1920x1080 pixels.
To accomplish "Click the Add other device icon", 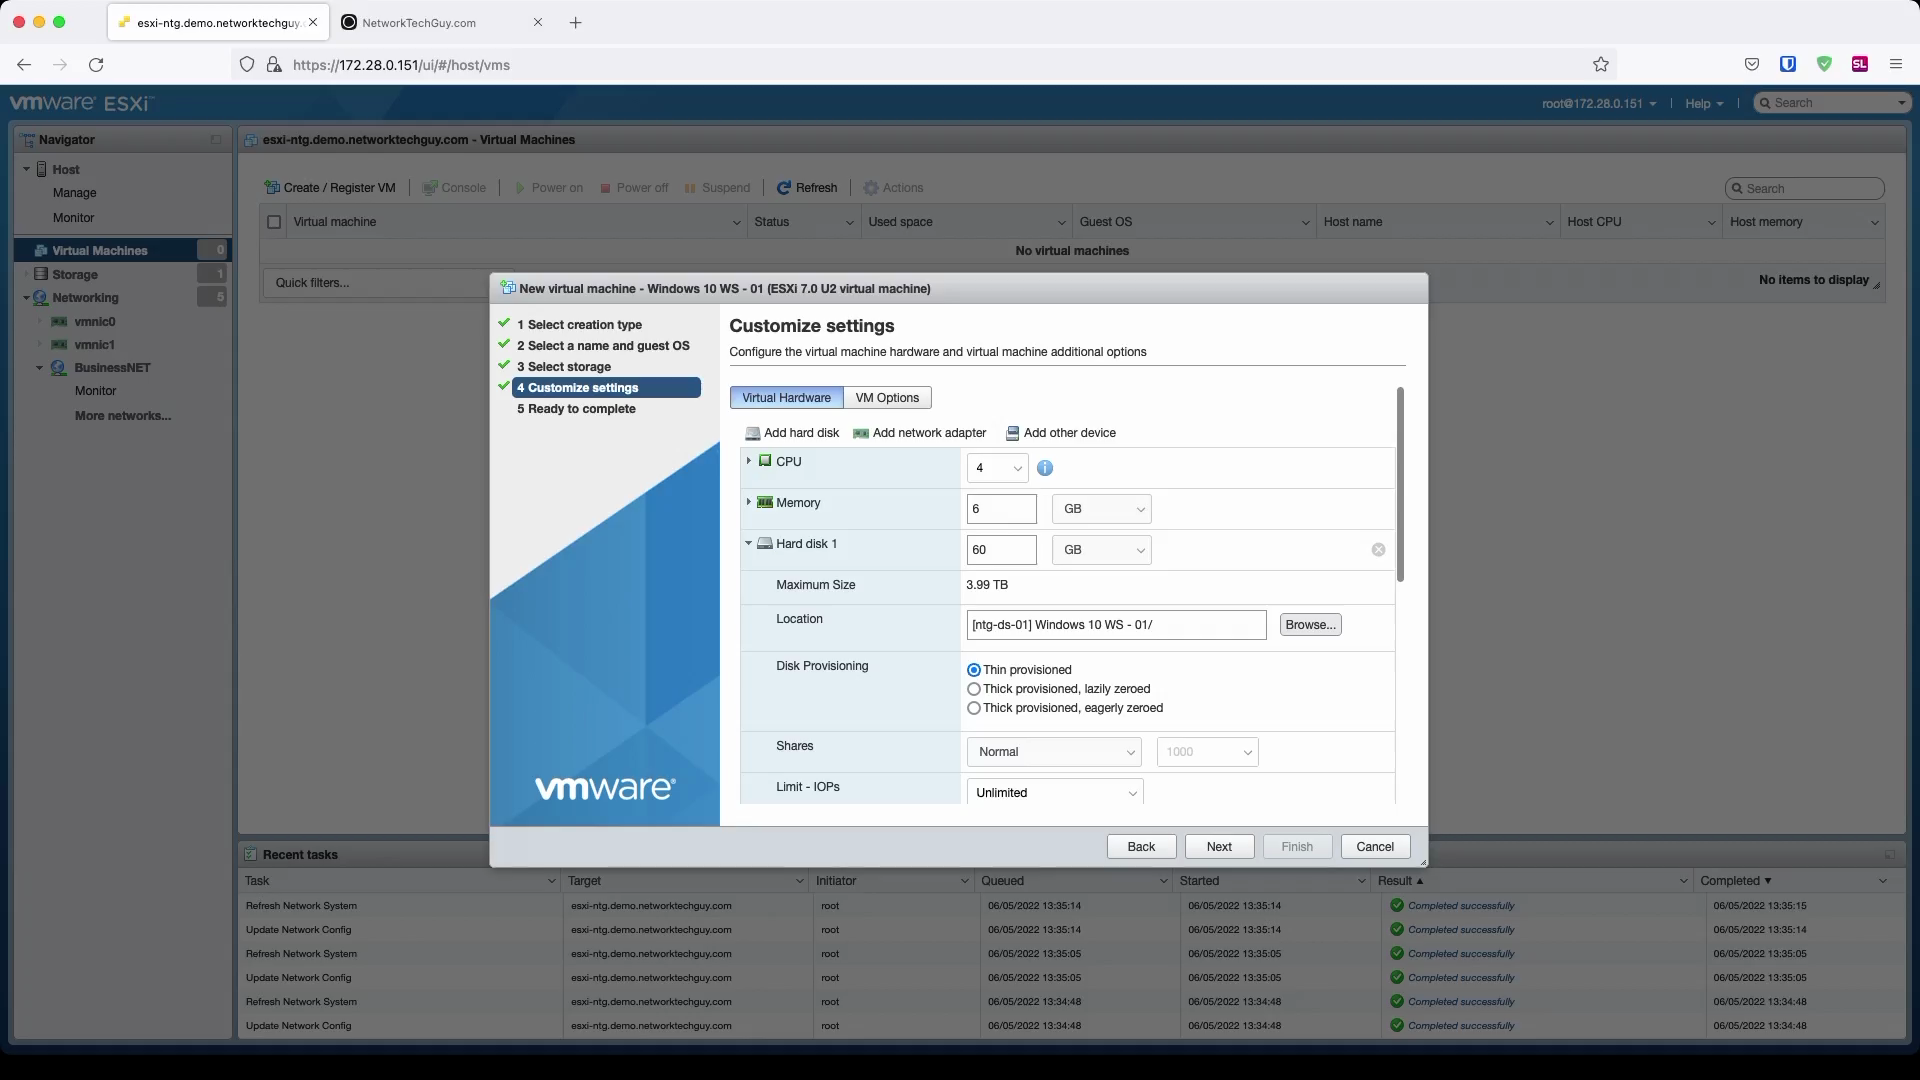I will (x=1012, y=433).
